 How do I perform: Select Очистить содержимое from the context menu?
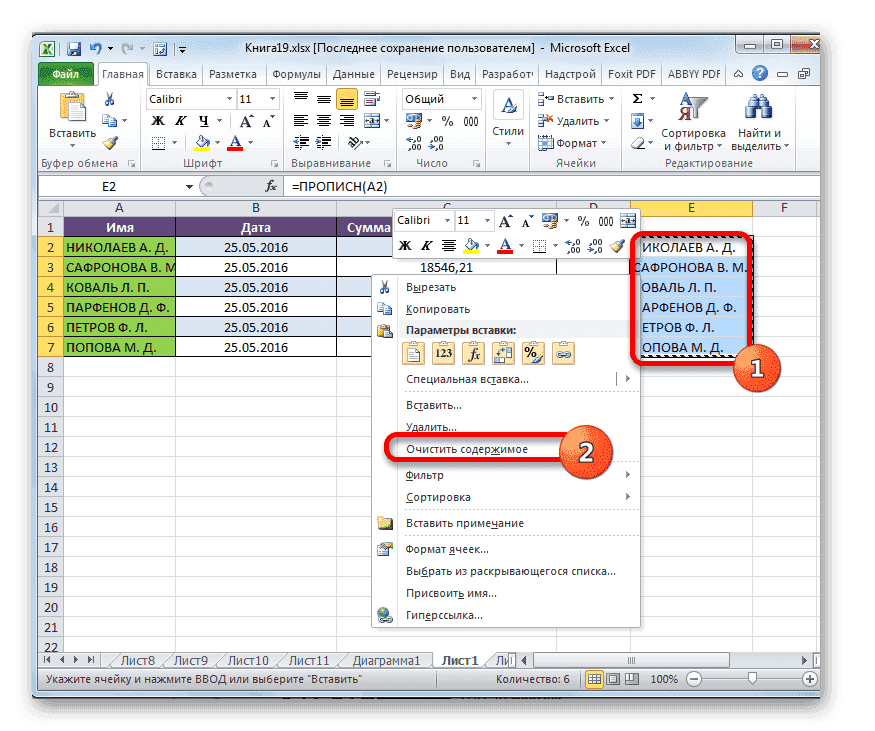[x=466, y=448]
